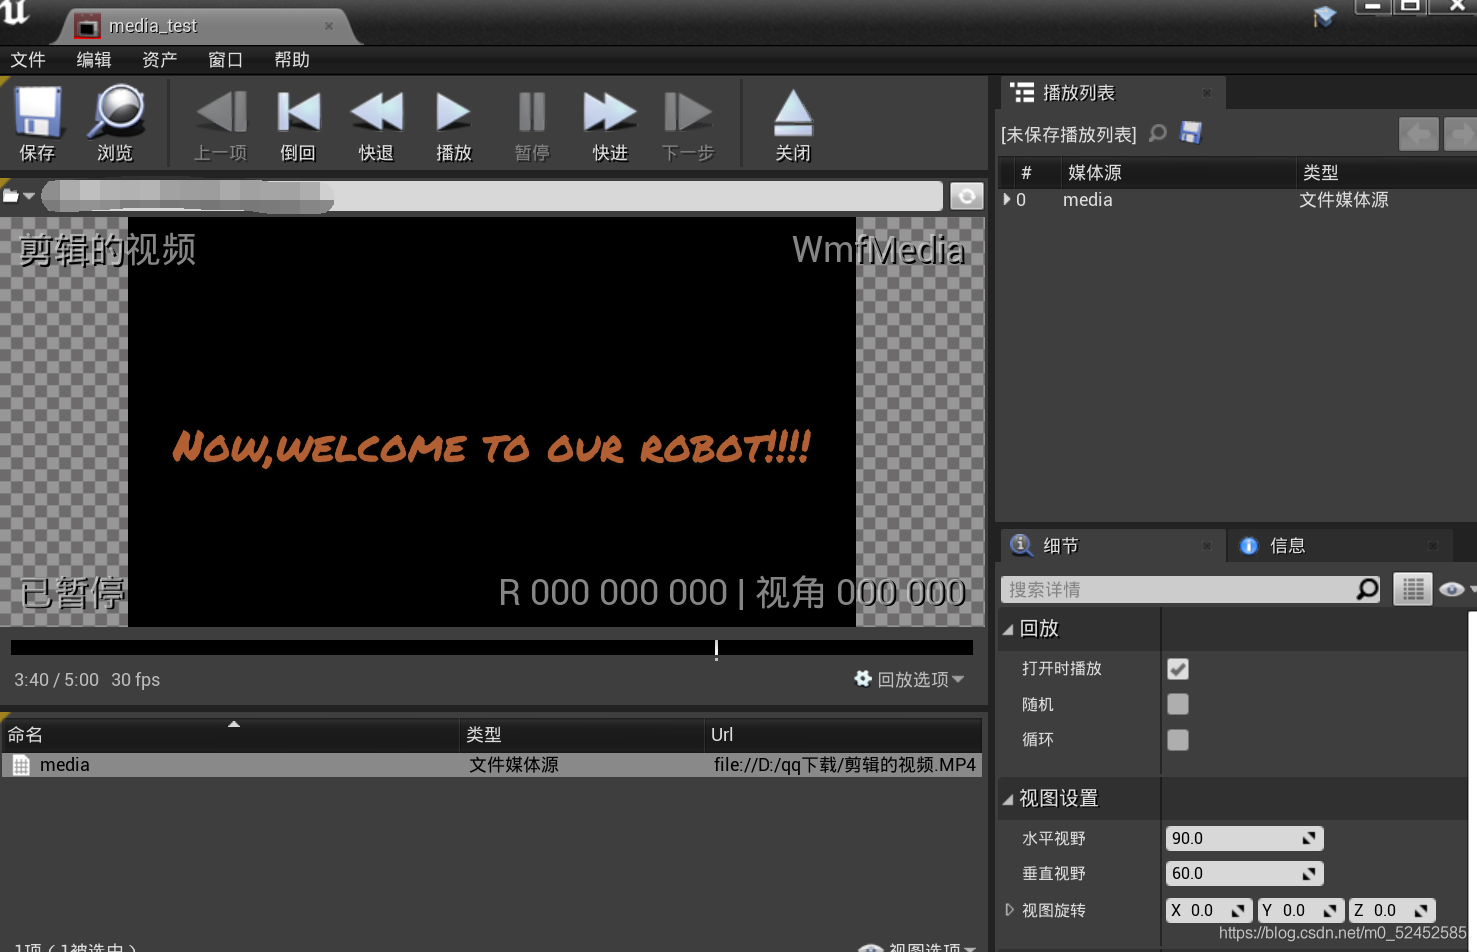Click the 媒体源 column header in playlist

[1178, 173]
